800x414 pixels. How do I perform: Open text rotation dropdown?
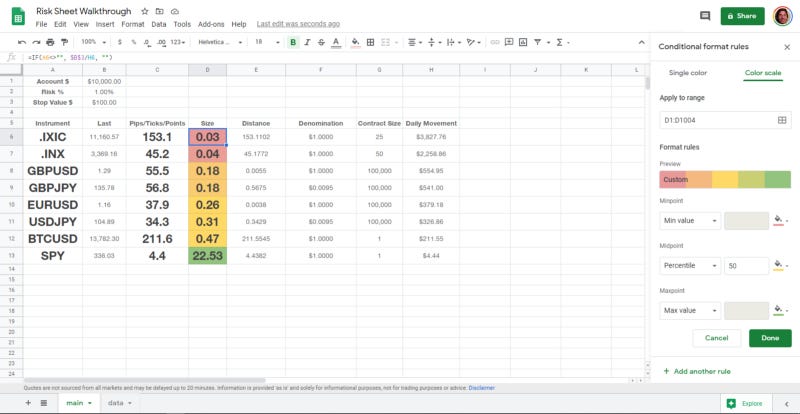[472, 42]
